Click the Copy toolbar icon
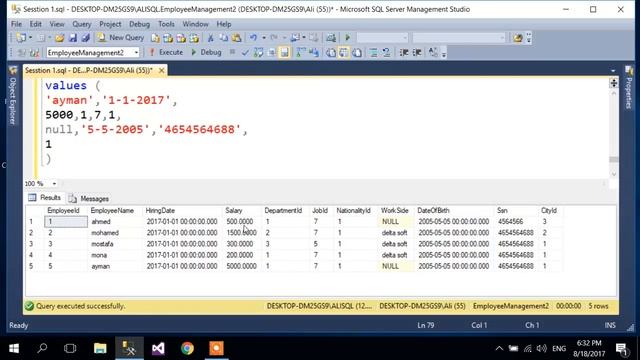This screenshot has width=640, height=360. click(224, 38)
